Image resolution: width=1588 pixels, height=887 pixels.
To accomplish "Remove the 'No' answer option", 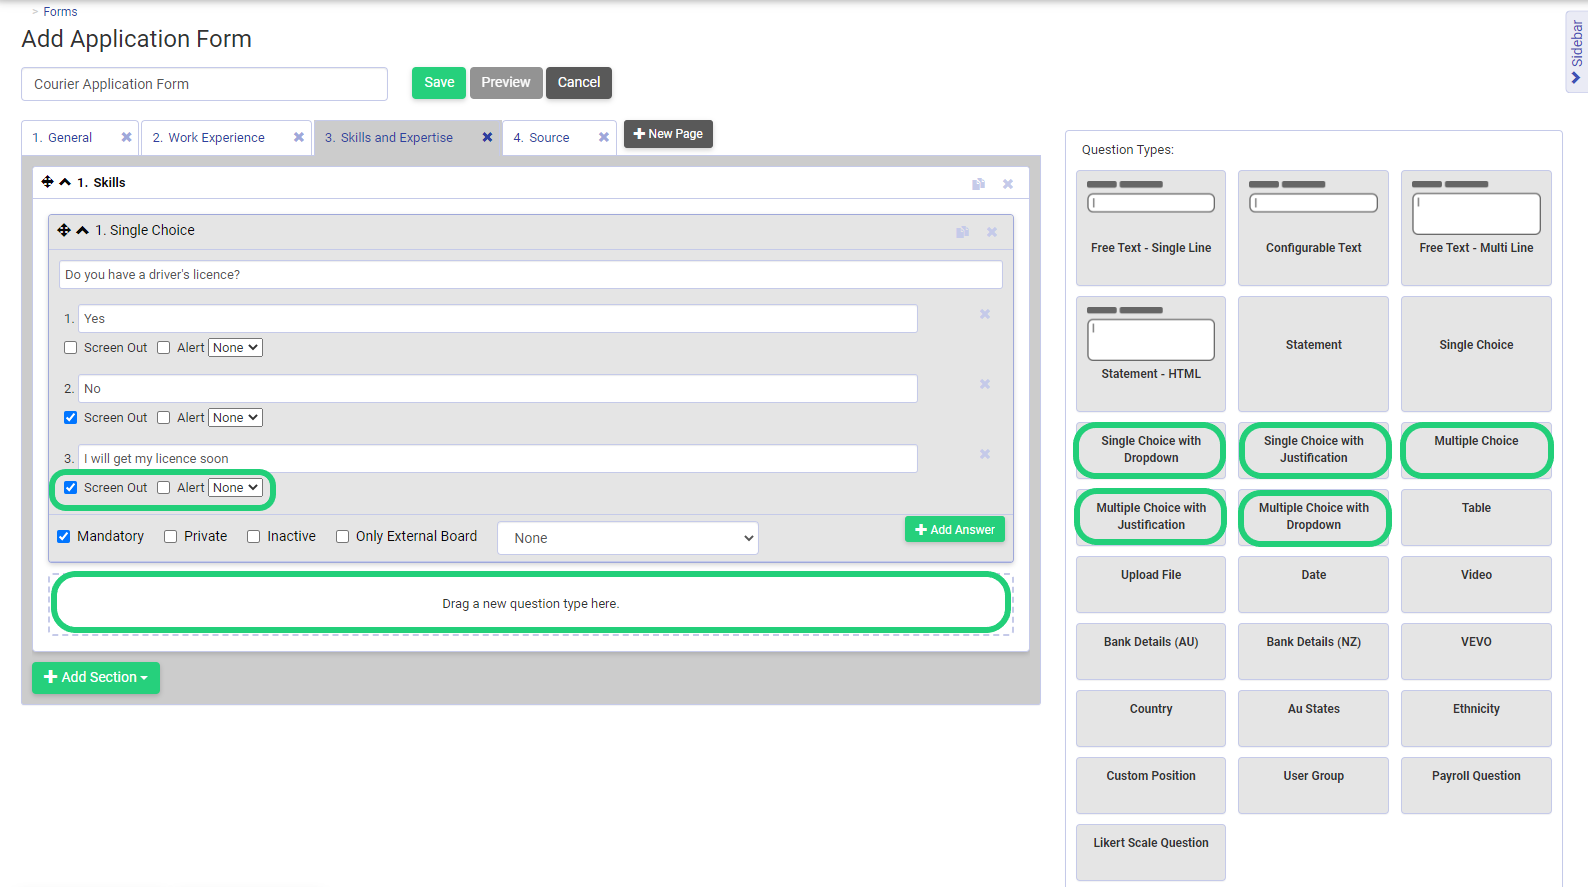I will 985,384.
